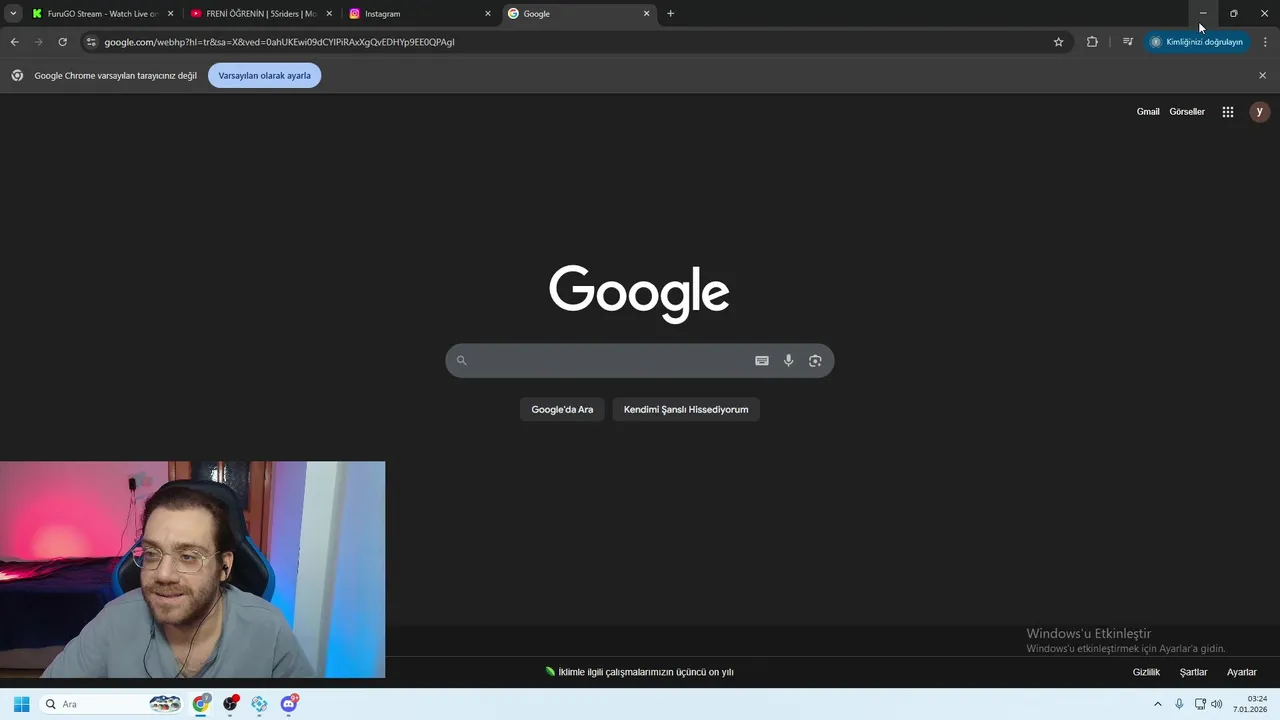Screen dimensions: 1280x720
Task: Open the Google account avatar "y"
Action: tap(1260, 112)
